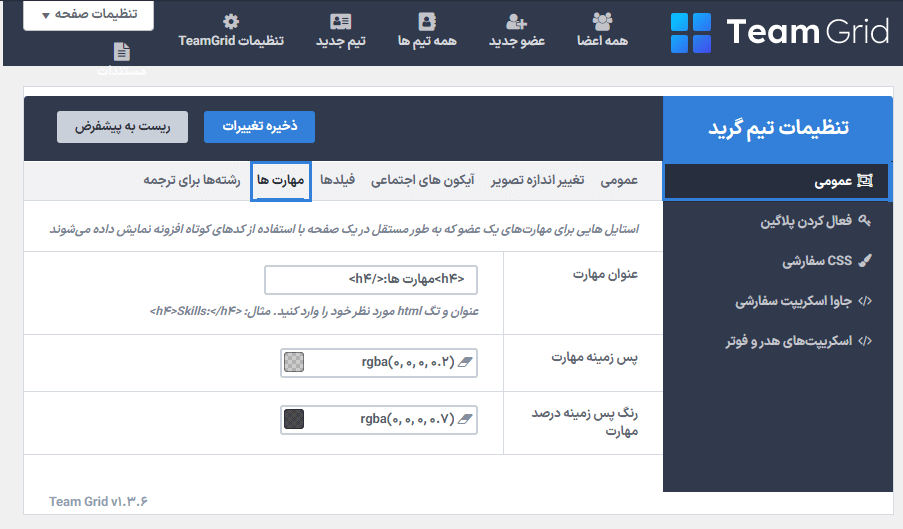
Task: Open همه اعضا (all members) icon
Action: (x=602, y=21)
